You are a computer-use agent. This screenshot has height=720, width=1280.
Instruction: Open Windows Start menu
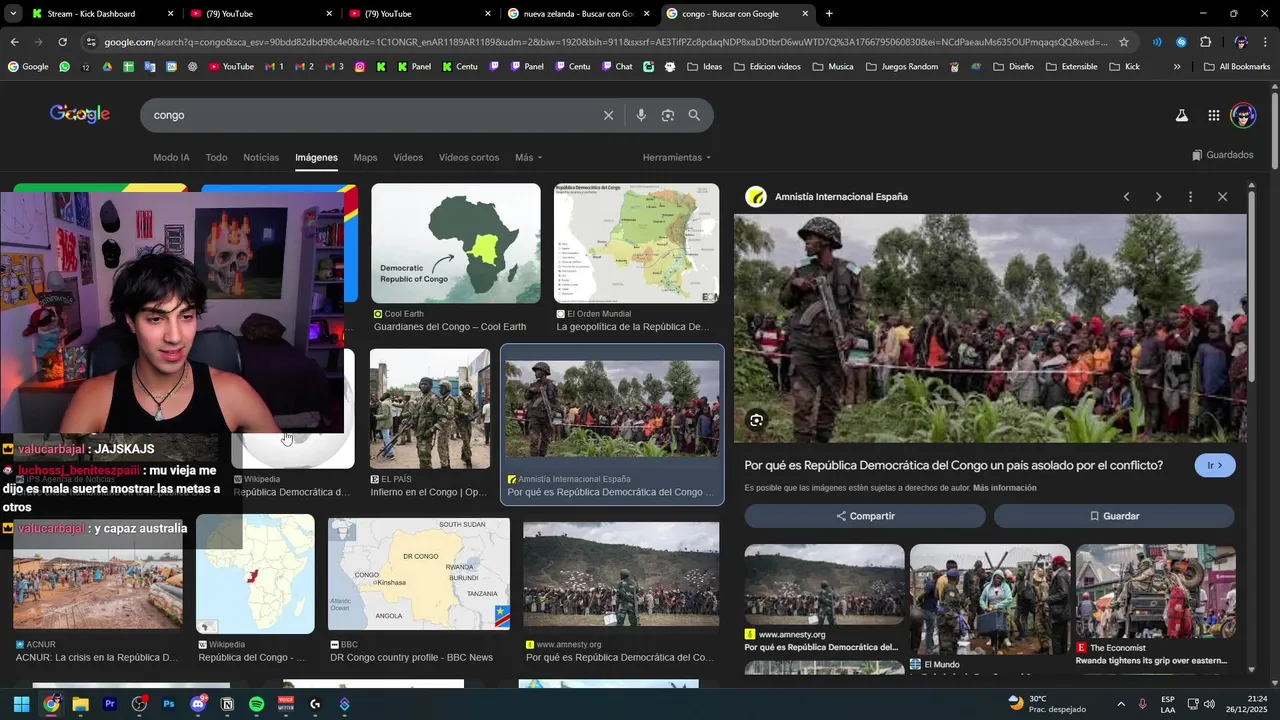click(21, 704)
